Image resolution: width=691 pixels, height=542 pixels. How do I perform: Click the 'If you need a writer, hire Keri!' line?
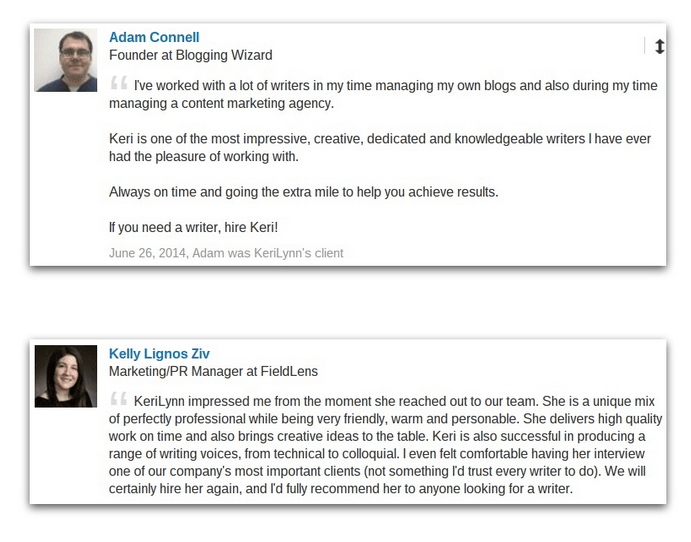coord(193,227)
